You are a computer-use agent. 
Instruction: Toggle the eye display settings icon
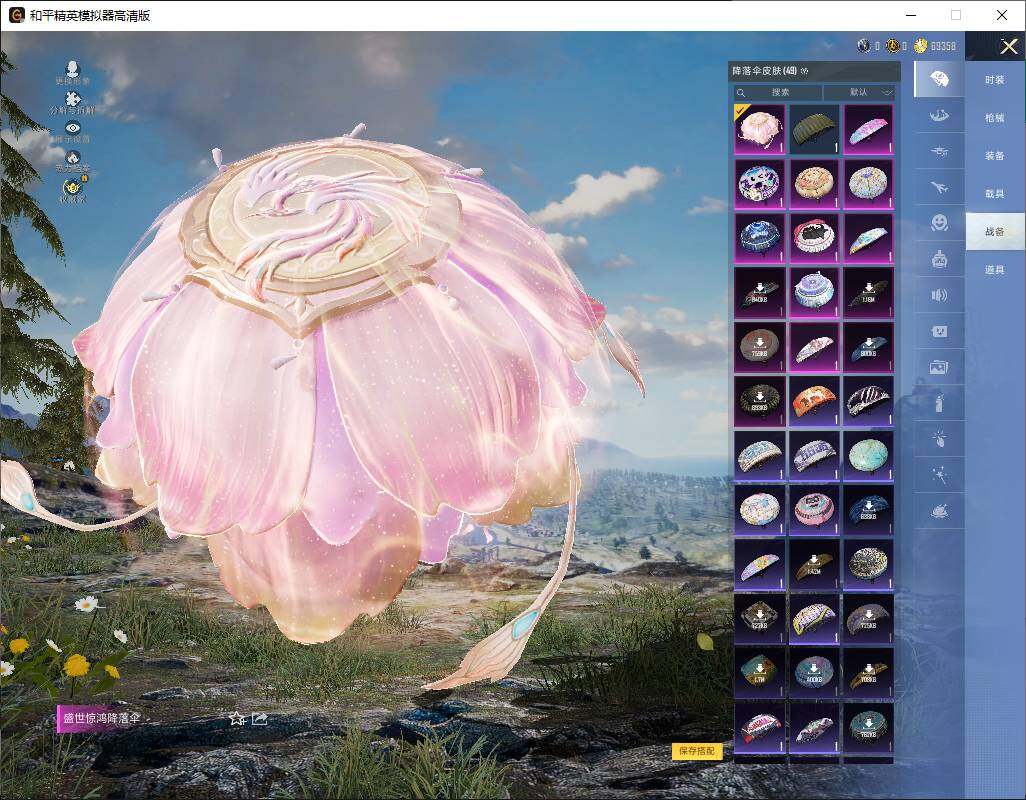click(72, 129)
